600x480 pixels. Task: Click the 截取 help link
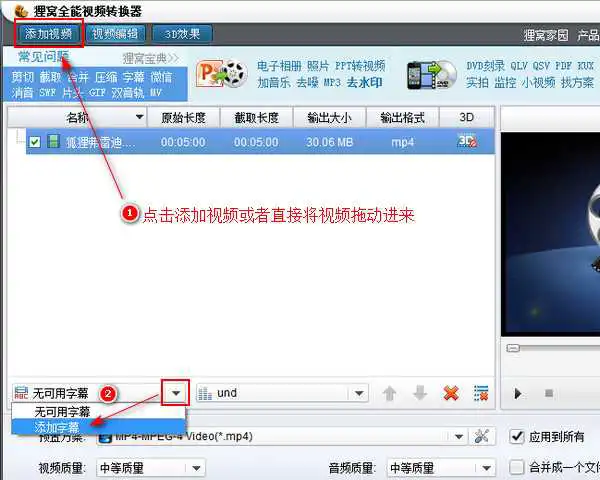click(x=50, y=77)
